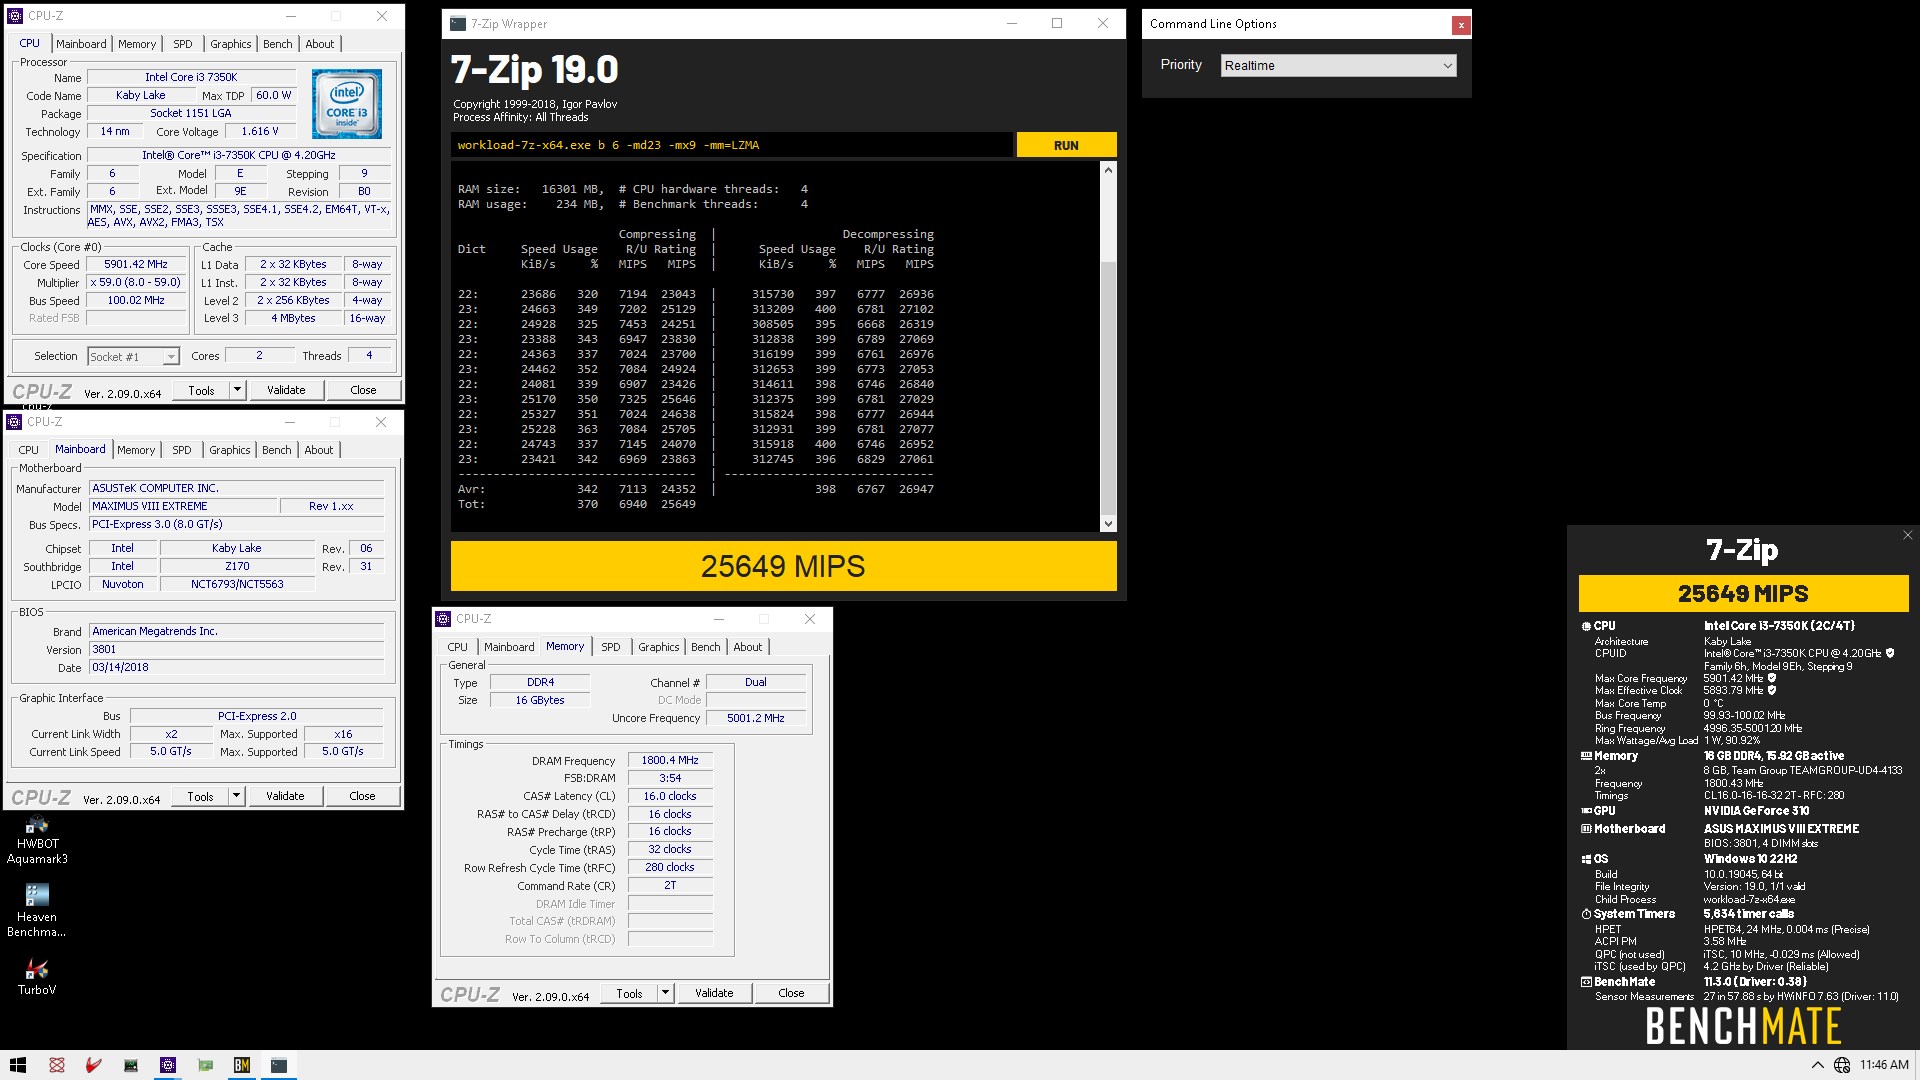Open the network globe tray icon
This screenshot has height=1080, width=1920.
1842,1065
